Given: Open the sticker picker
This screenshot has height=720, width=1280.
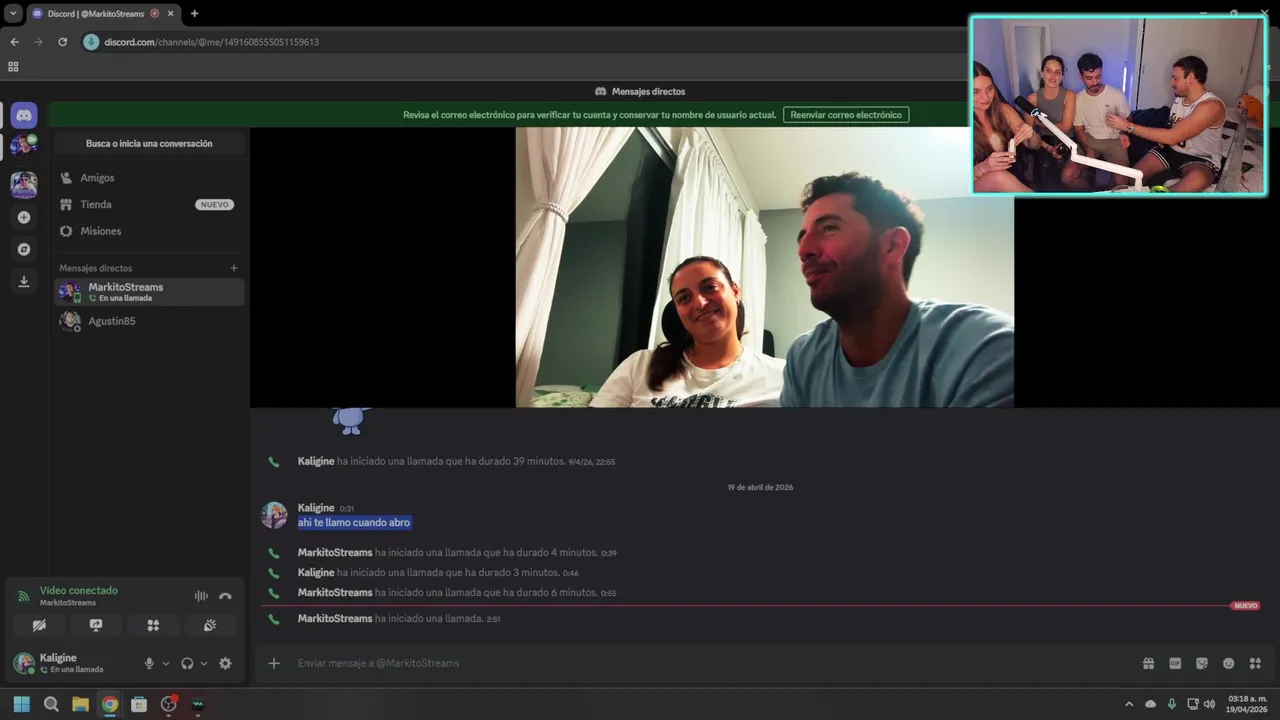Looking at the screenshot, I should click(x=1202, y=663).
